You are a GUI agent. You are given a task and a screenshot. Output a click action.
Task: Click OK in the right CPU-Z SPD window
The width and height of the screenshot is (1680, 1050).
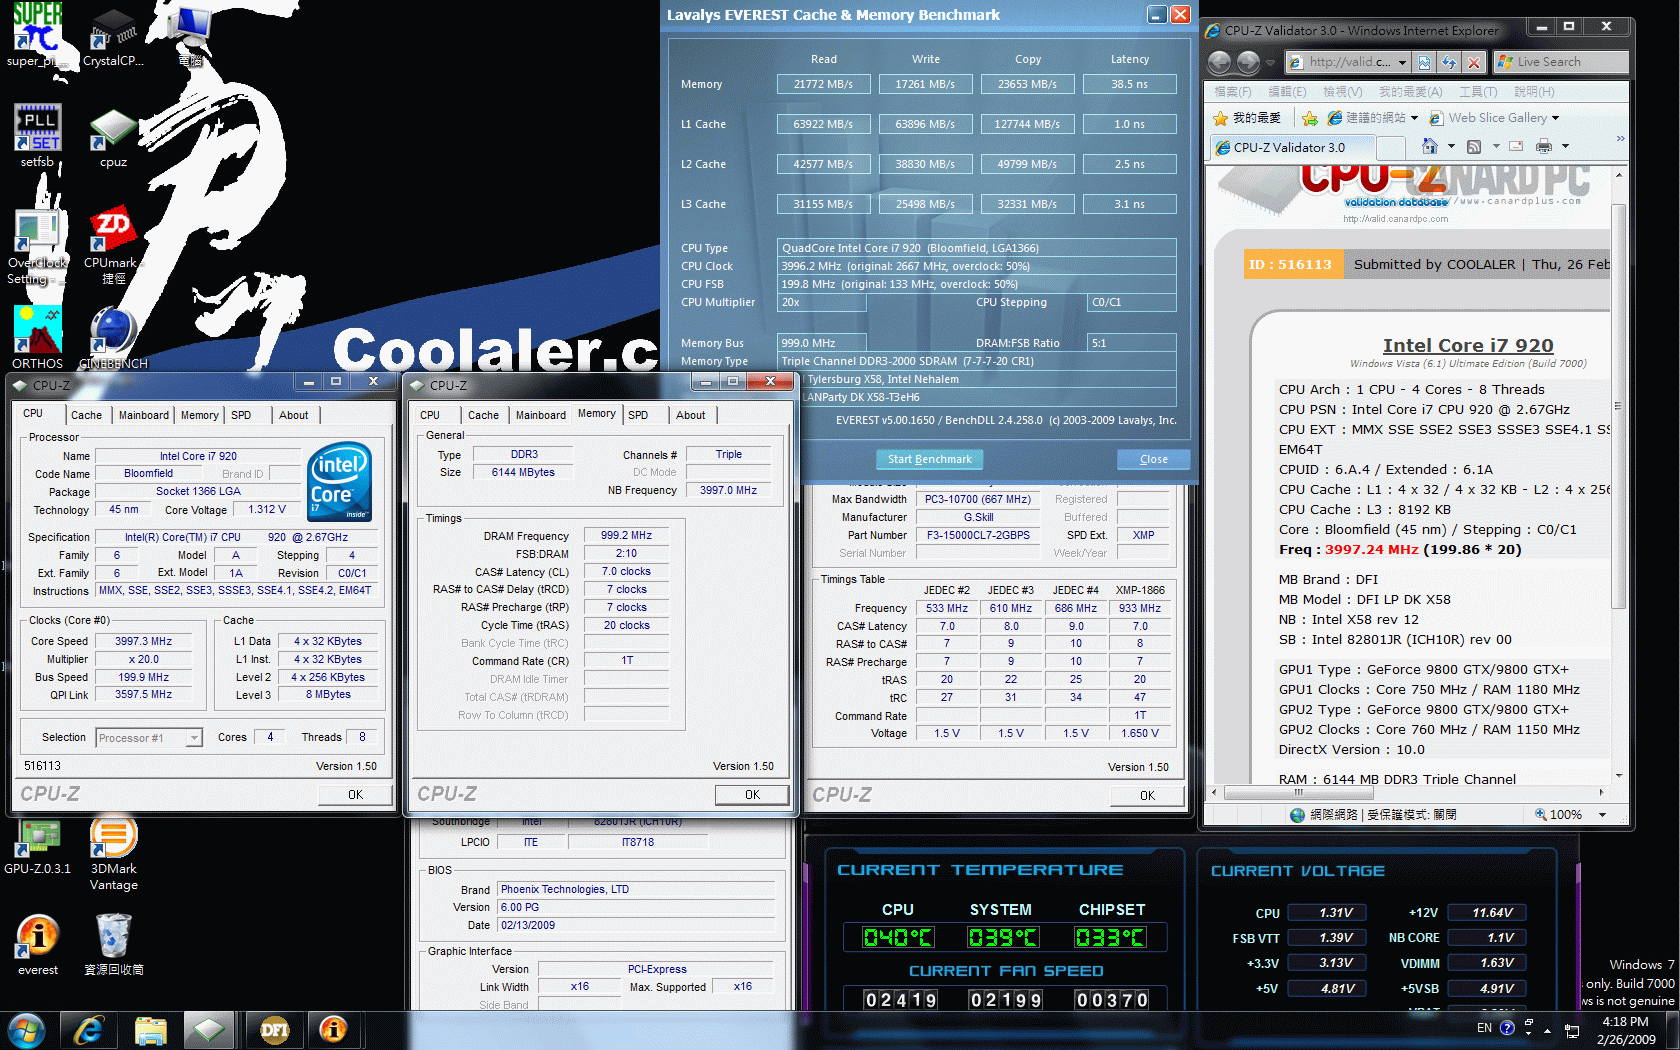coord(1147,795)
